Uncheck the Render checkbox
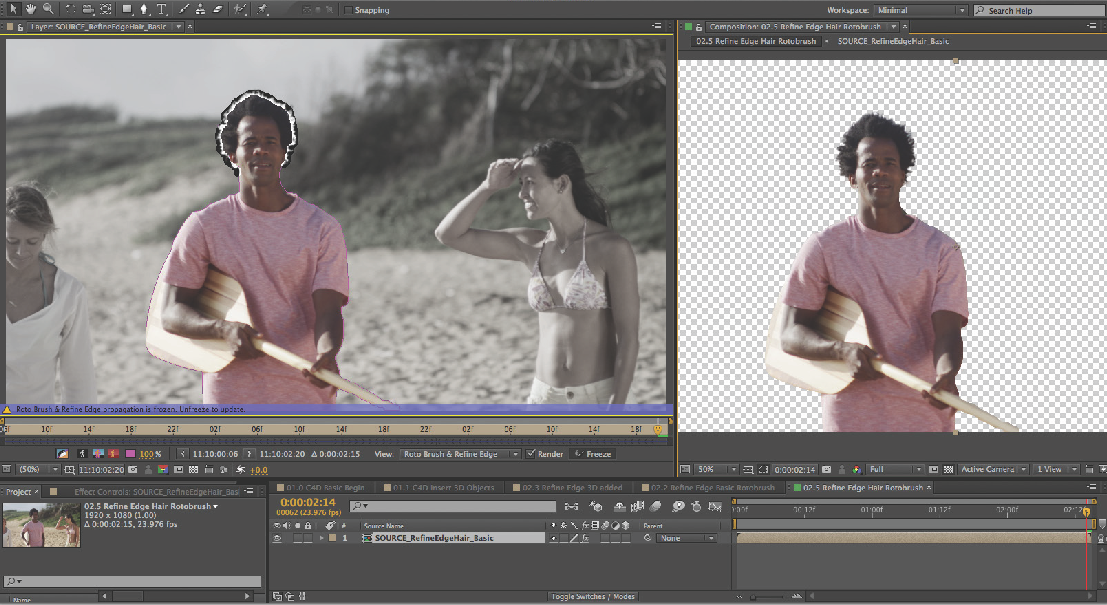 point(531,454)
